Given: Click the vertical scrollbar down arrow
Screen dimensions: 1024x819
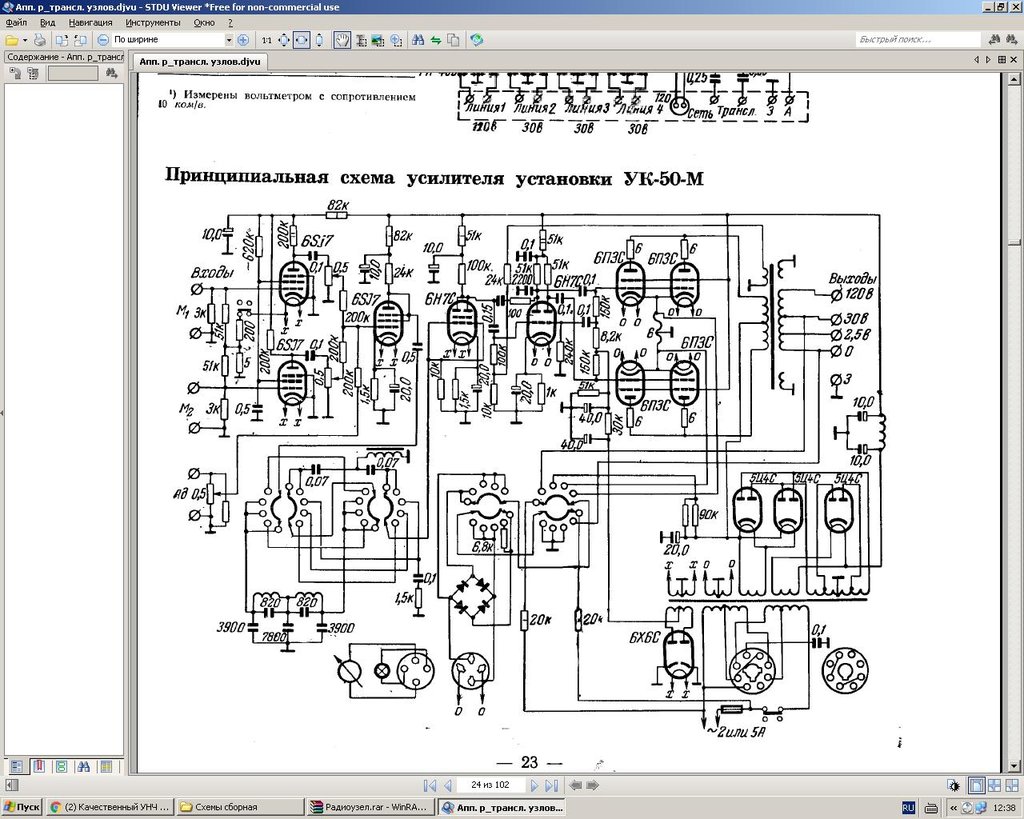Looking at the screenshot, I should click(x=1014, y=767).
